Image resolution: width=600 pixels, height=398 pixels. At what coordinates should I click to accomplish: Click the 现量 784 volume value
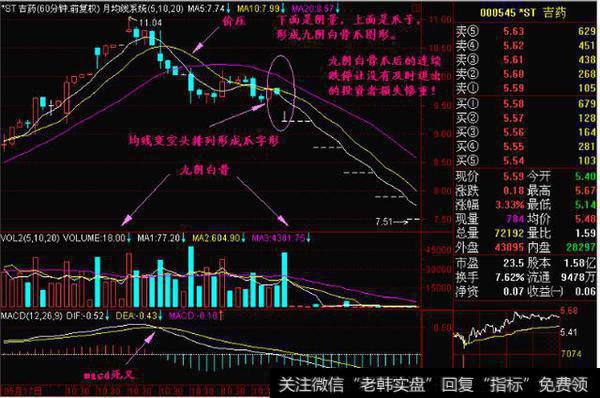pos(490,219)
